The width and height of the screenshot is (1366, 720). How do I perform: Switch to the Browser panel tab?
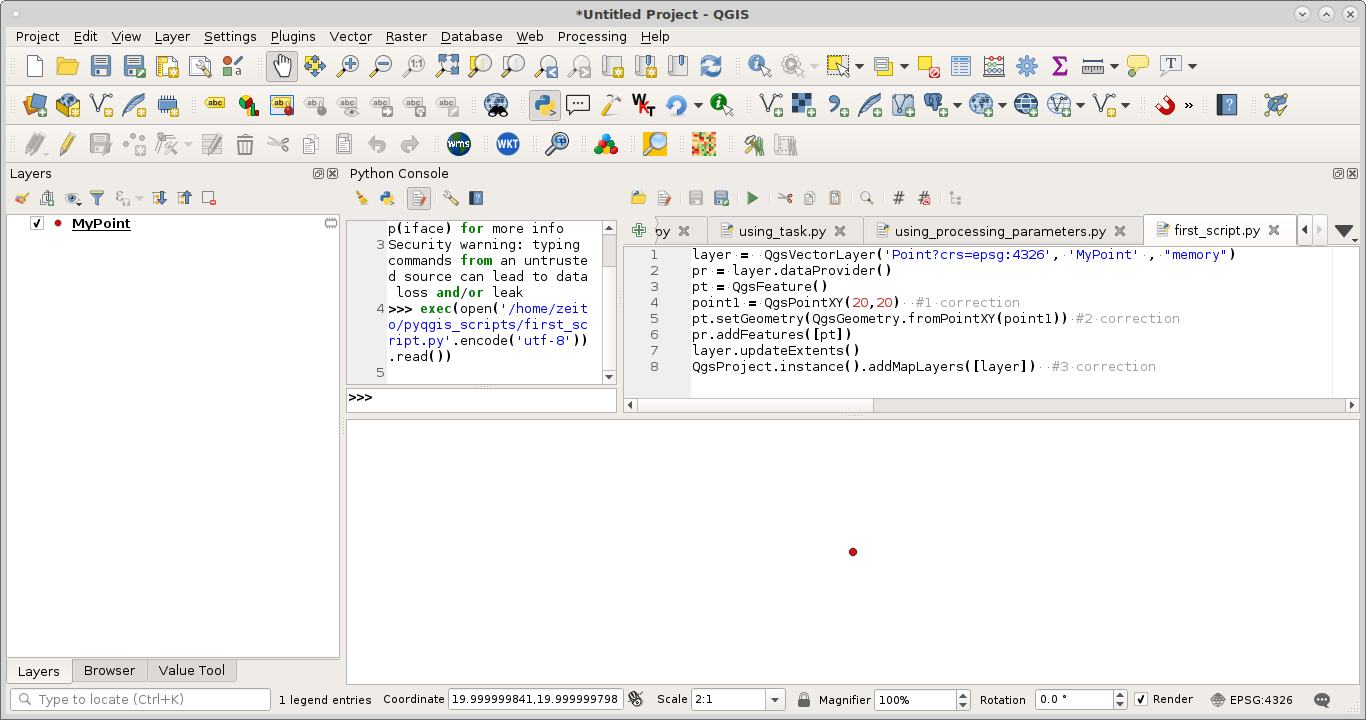[109, 671]
